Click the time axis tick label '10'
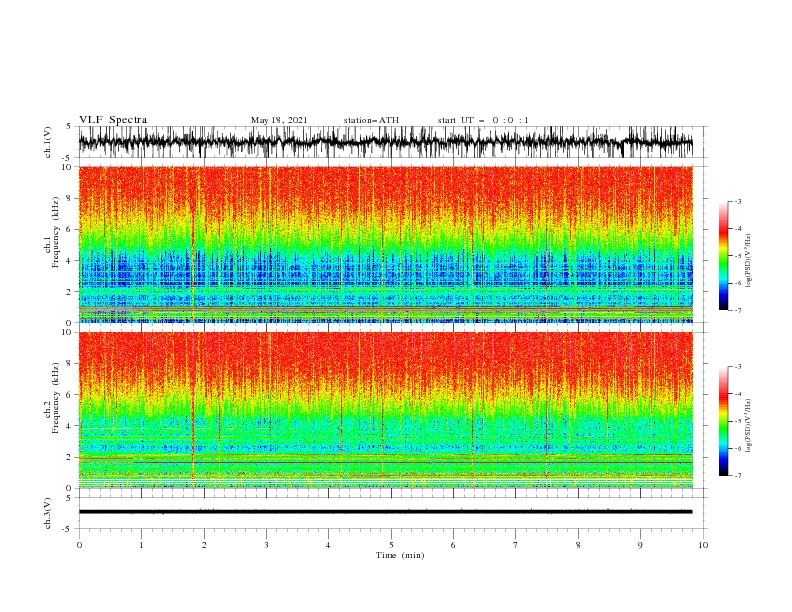792x612 pixels. click(703, 545)
